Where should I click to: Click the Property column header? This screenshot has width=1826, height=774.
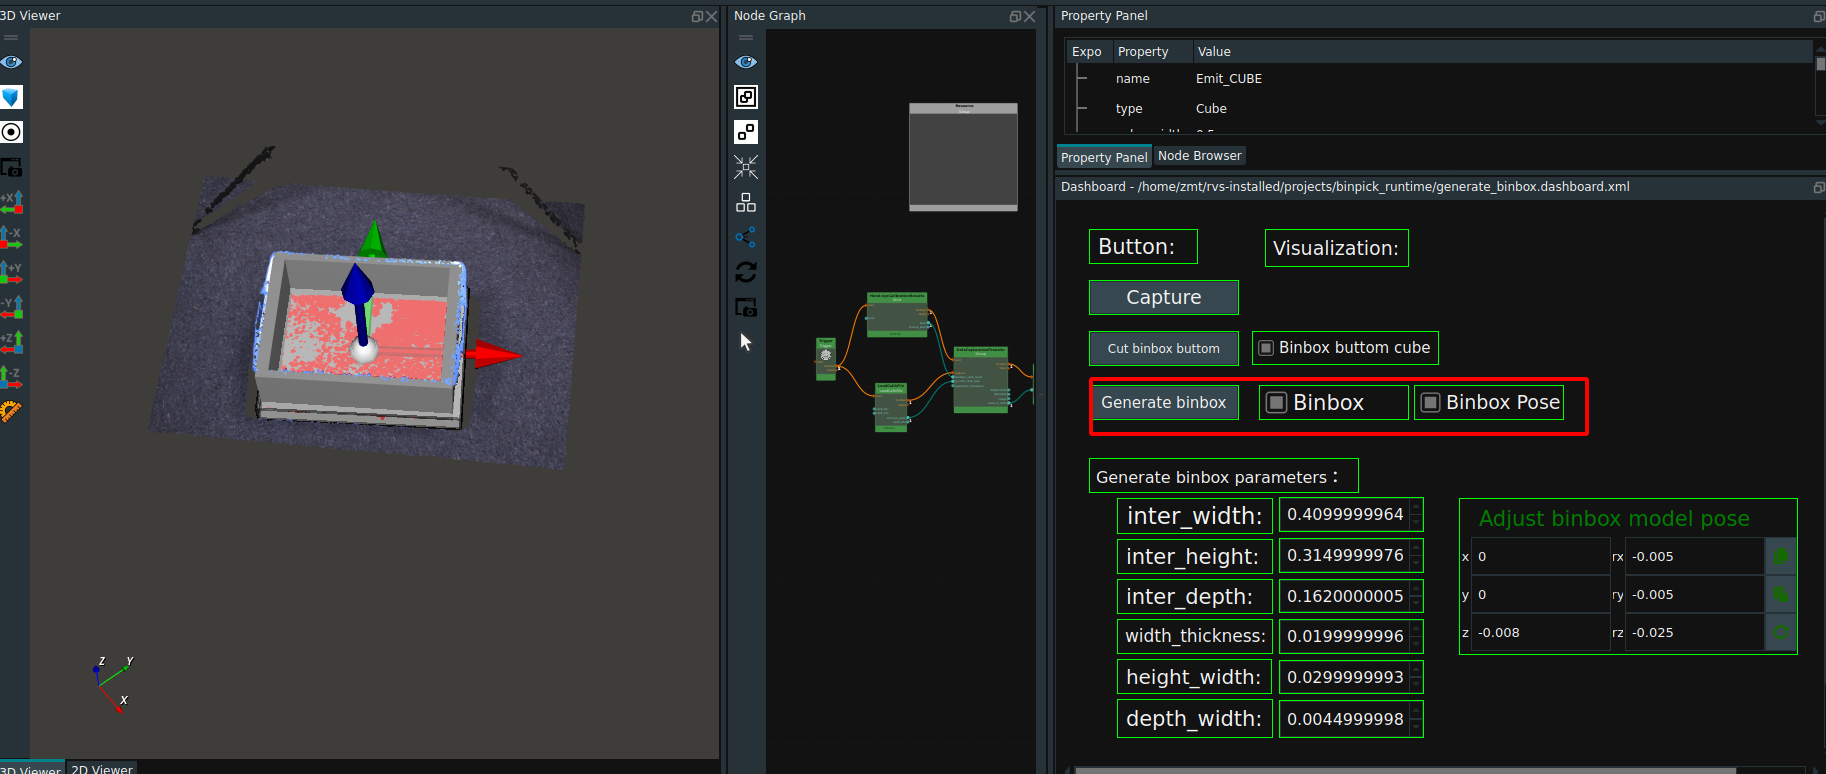click(1152, 51)
